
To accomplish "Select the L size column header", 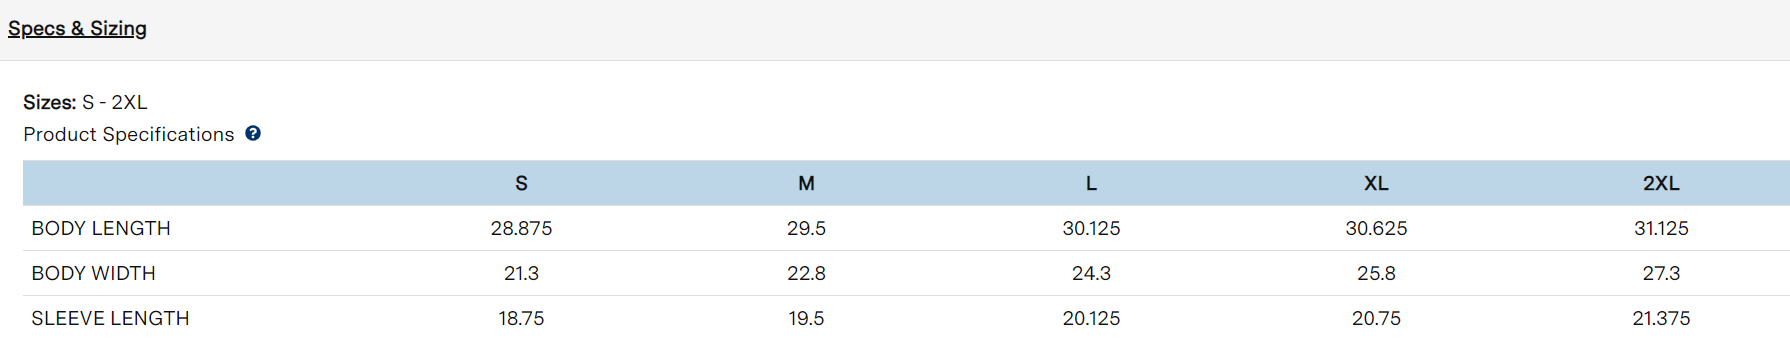I will tap(1091, 183).
